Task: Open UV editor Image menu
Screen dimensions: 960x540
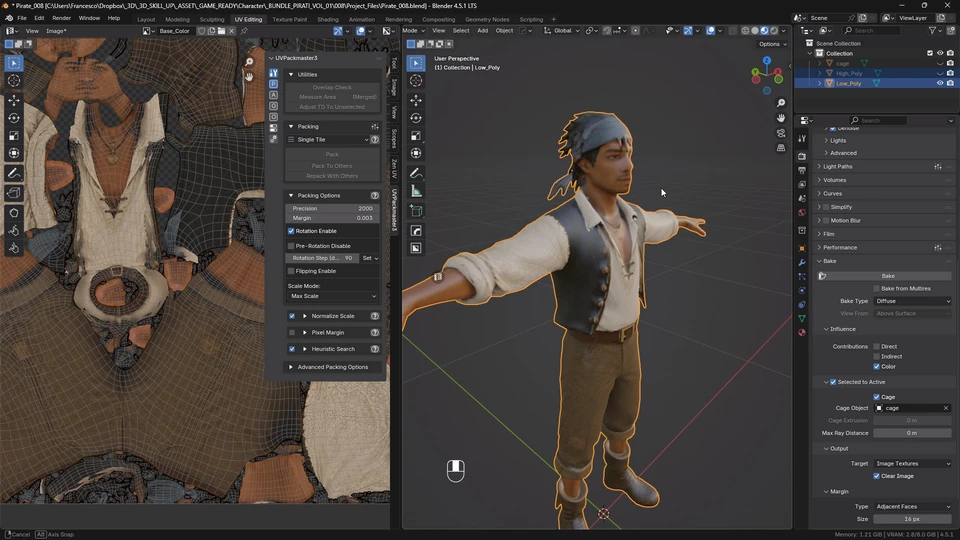Action: [x=56, y=31]
